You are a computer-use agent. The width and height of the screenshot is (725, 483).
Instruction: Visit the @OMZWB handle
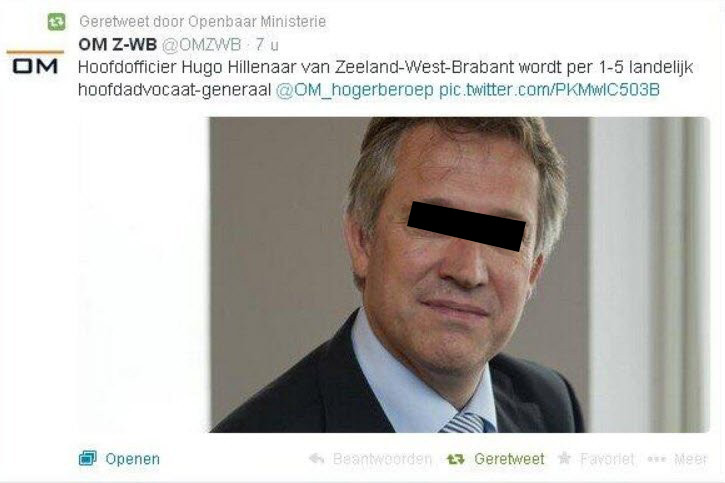click(201, 44)
